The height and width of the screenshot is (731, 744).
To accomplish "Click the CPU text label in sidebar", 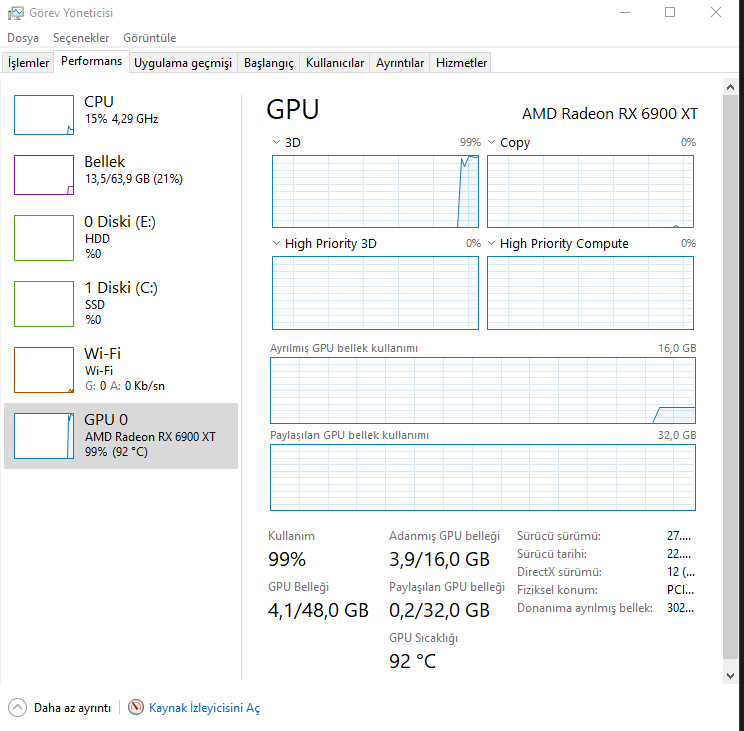I will [x=99, y=102].
